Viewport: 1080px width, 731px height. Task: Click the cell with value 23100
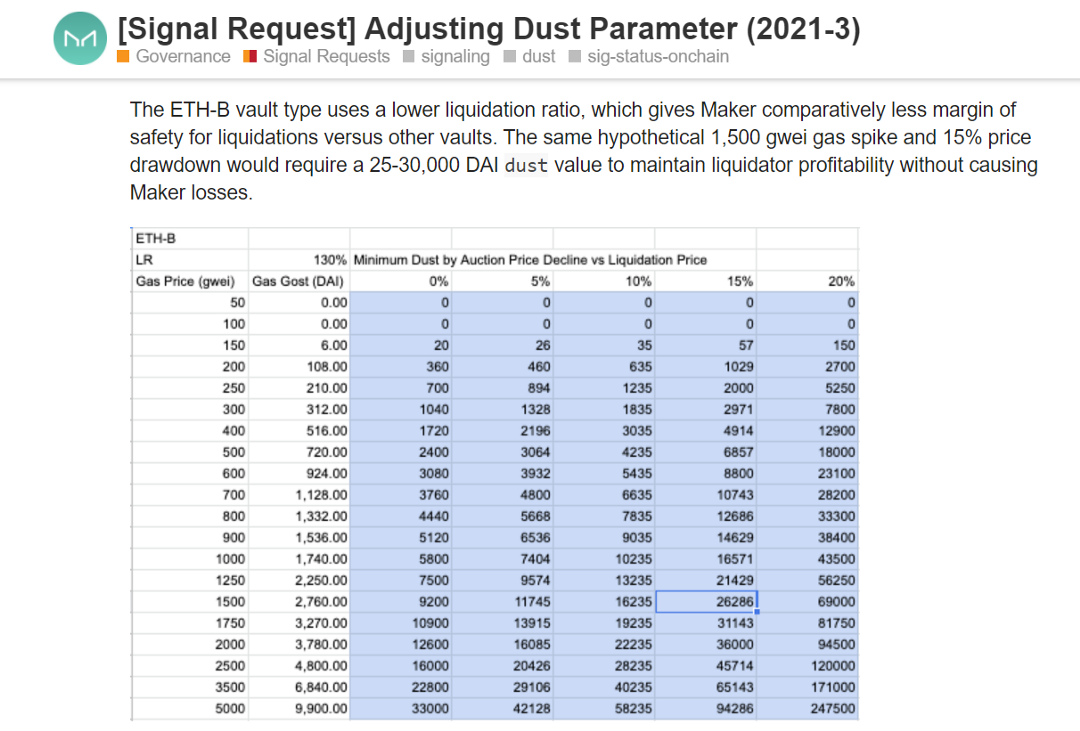coord(808,473)
